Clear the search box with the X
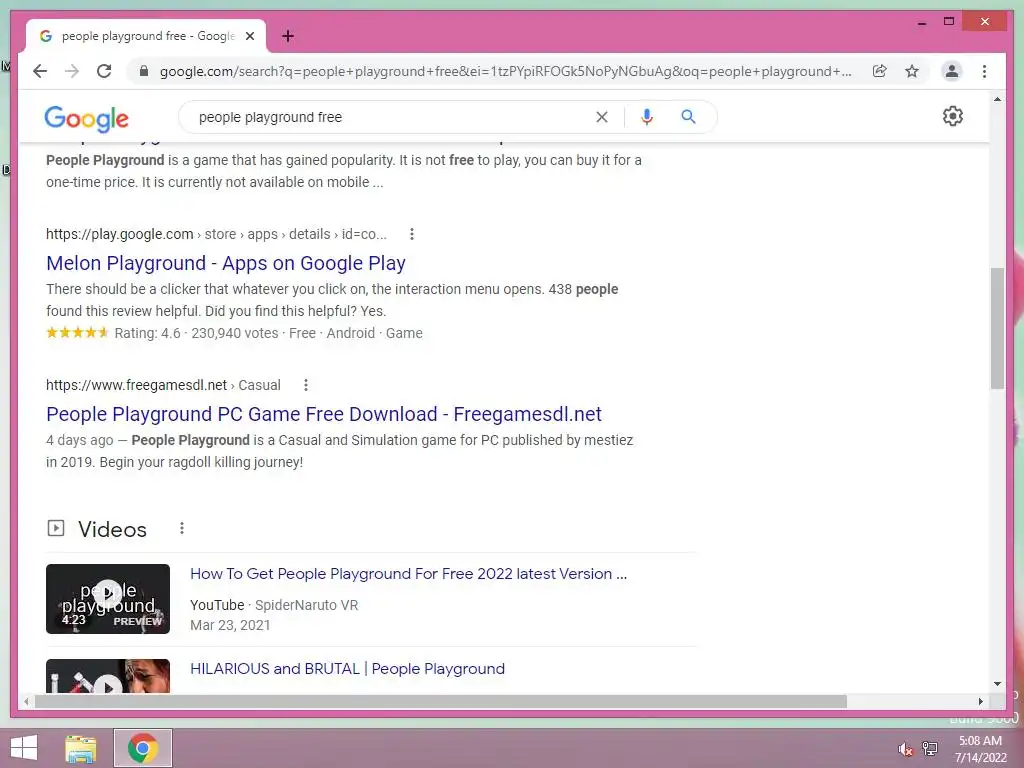This screenshot has width=1024, height=768. tap(601, 117)
